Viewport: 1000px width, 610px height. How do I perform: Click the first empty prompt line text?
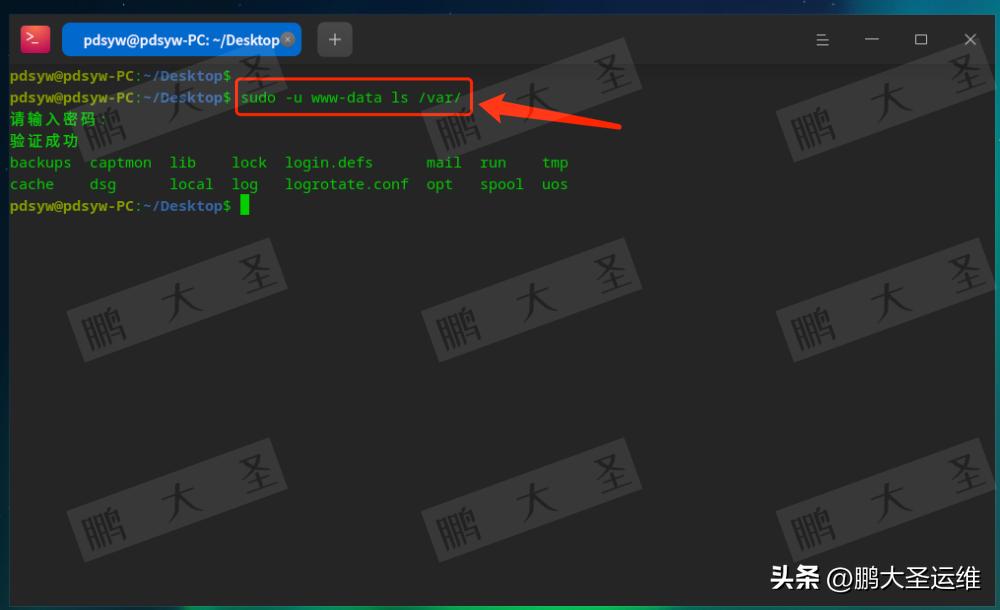pyautogui.click(x=120, y=76)
